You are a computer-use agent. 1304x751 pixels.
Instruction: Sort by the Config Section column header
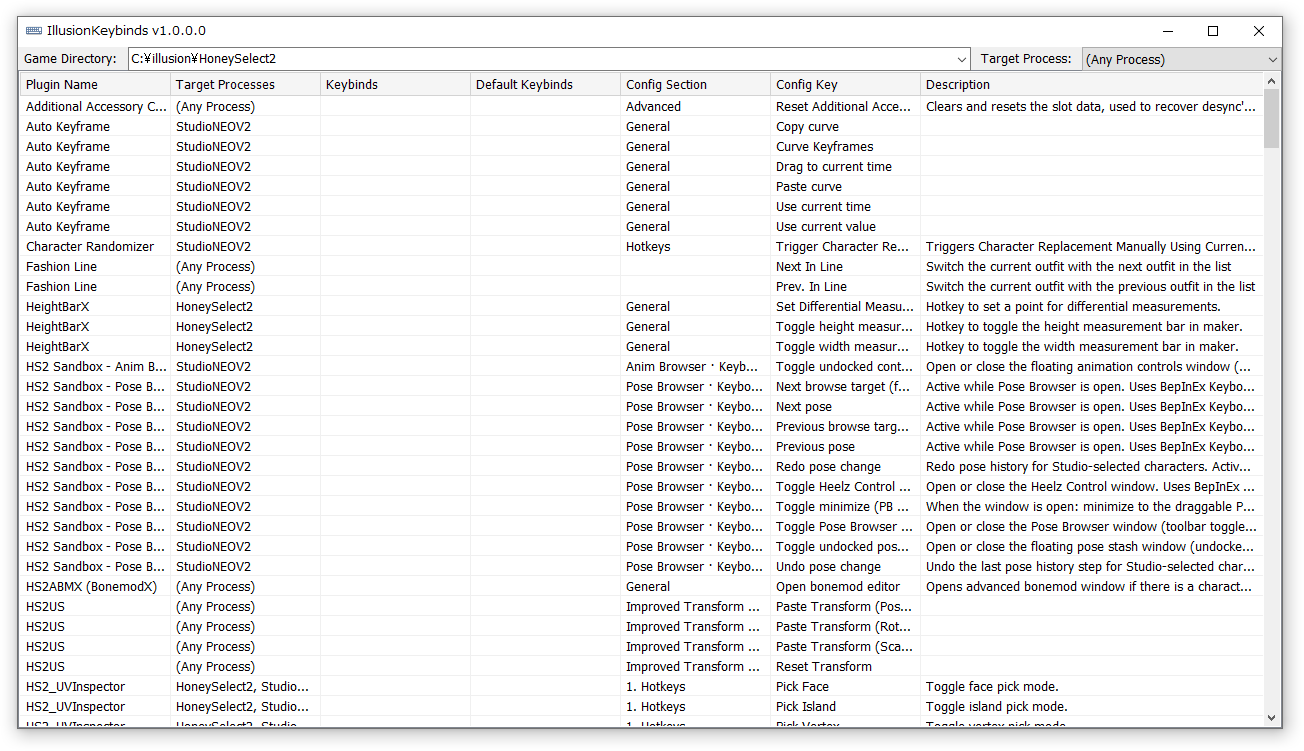click(696, 85)
